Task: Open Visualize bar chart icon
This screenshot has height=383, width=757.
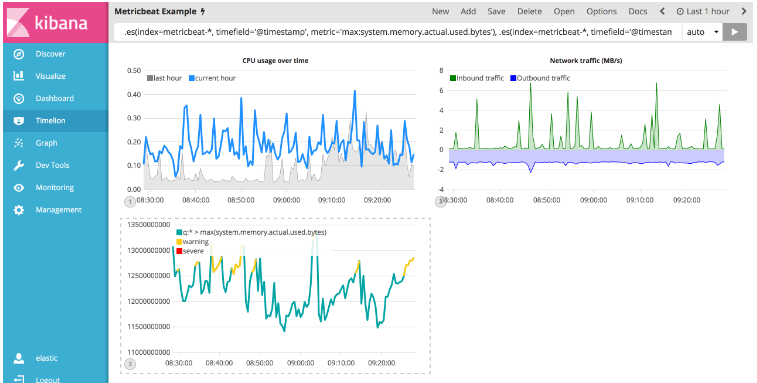Action: coord(19,76)
